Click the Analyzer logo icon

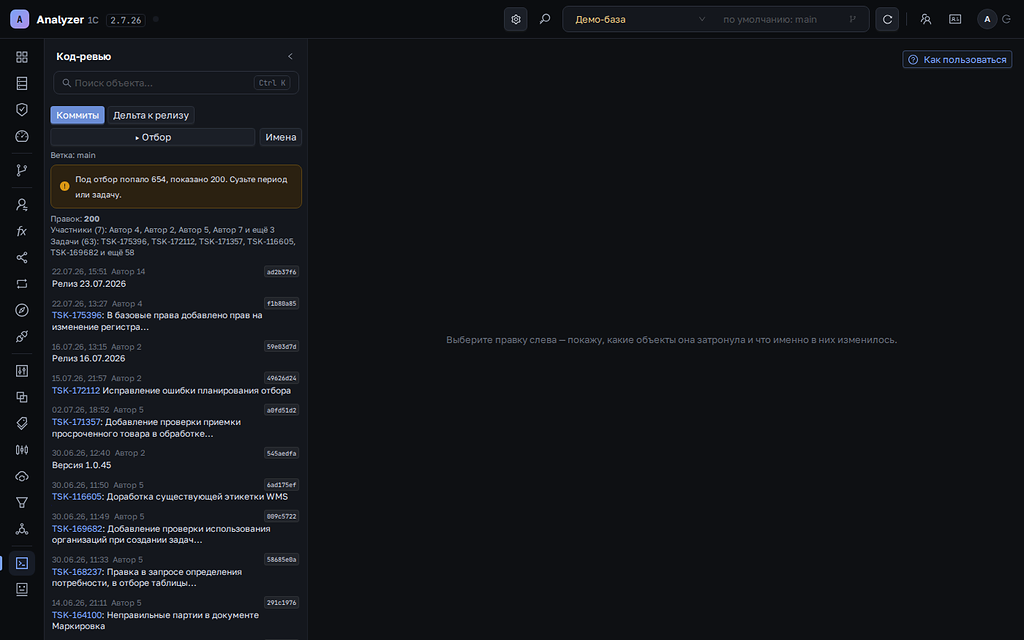tap(20, 19)
